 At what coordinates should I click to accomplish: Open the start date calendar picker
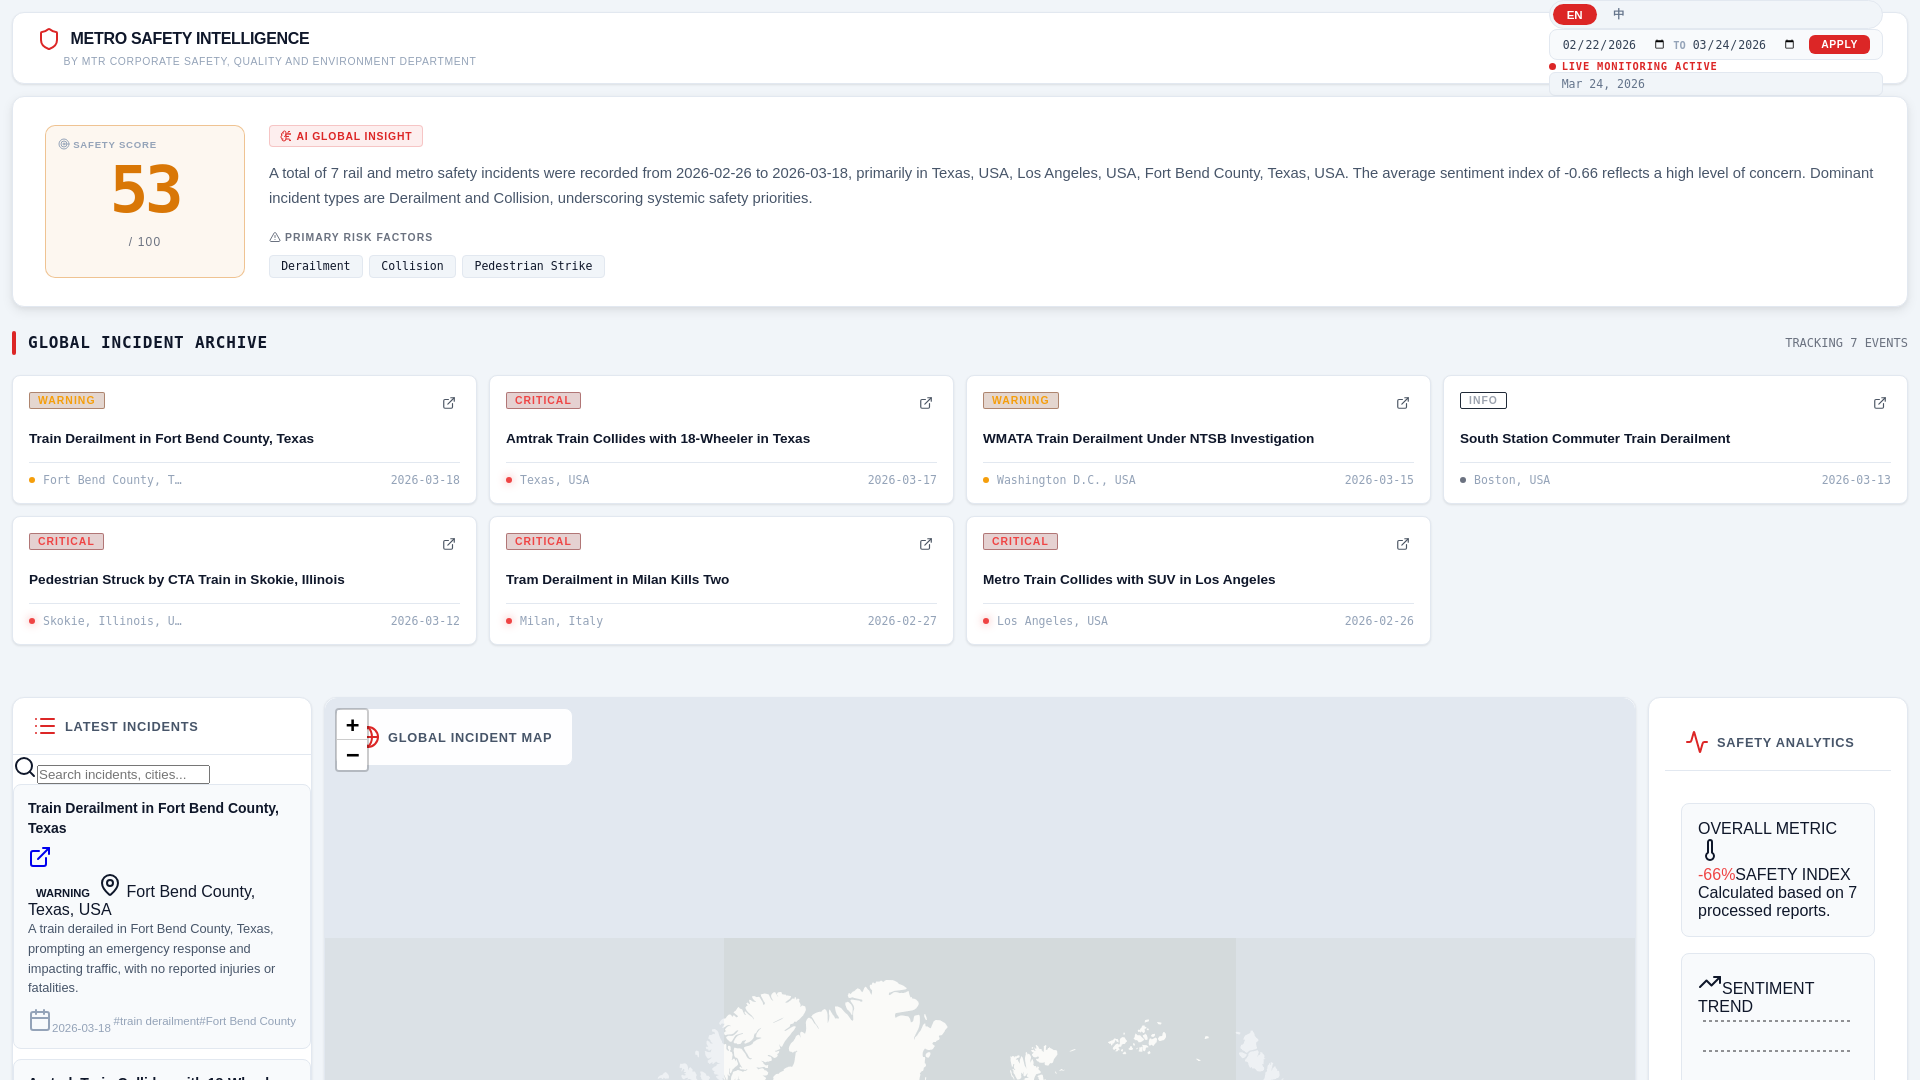(x=1660, y=45)
